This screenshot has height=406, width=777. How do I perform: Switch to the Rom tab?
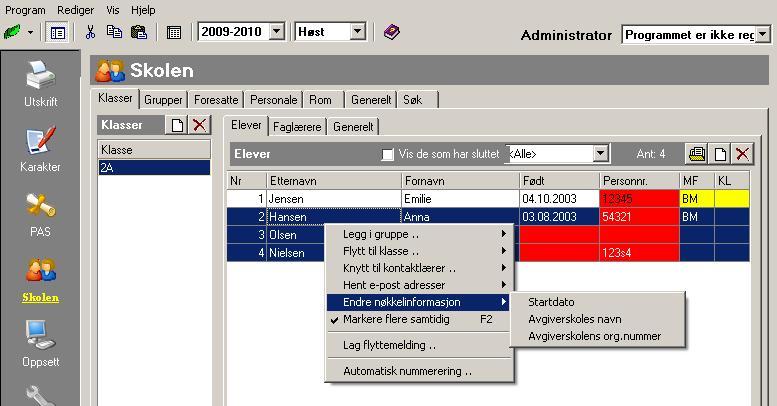(x=321, y=100)
